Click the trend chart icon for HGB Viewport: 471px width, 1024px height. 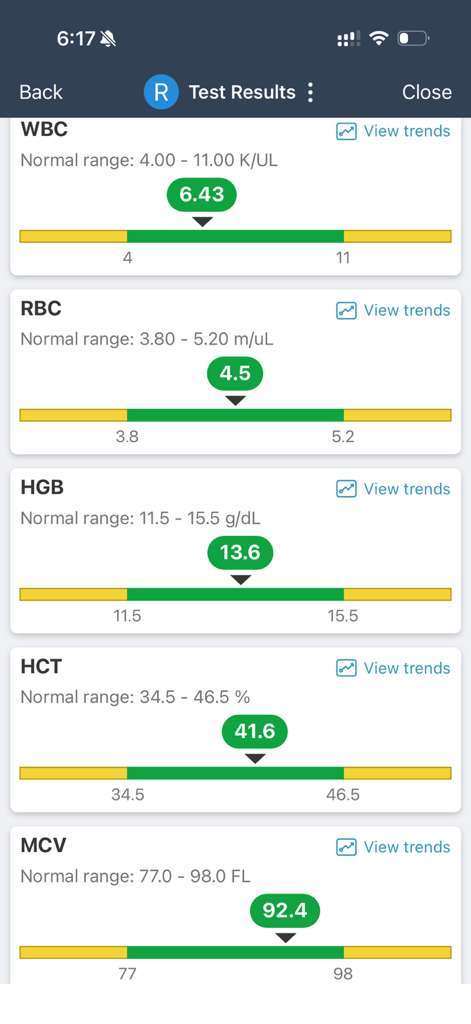346,489
